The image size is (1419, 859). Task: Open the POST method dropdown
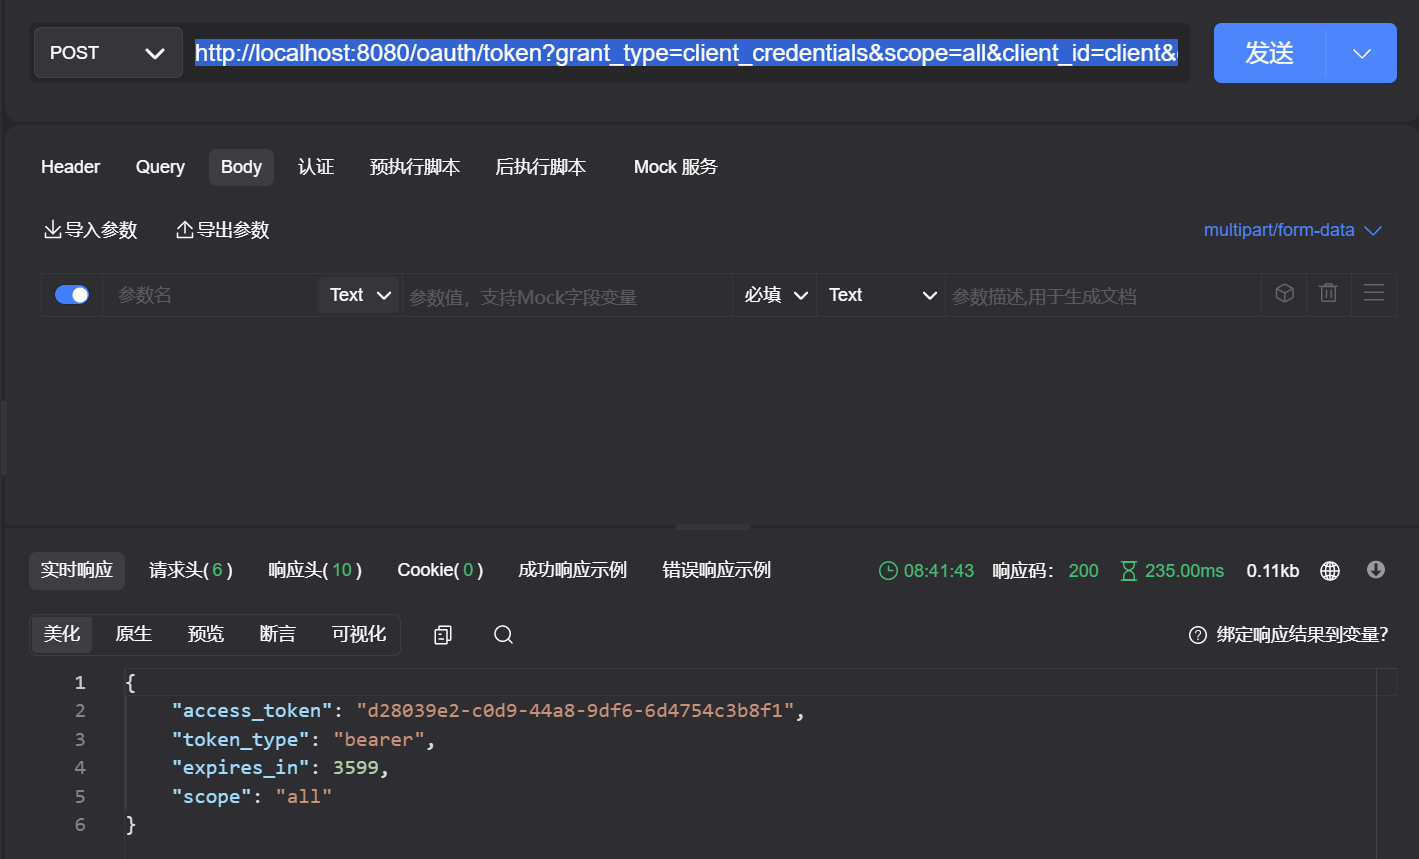pos(108,53)
